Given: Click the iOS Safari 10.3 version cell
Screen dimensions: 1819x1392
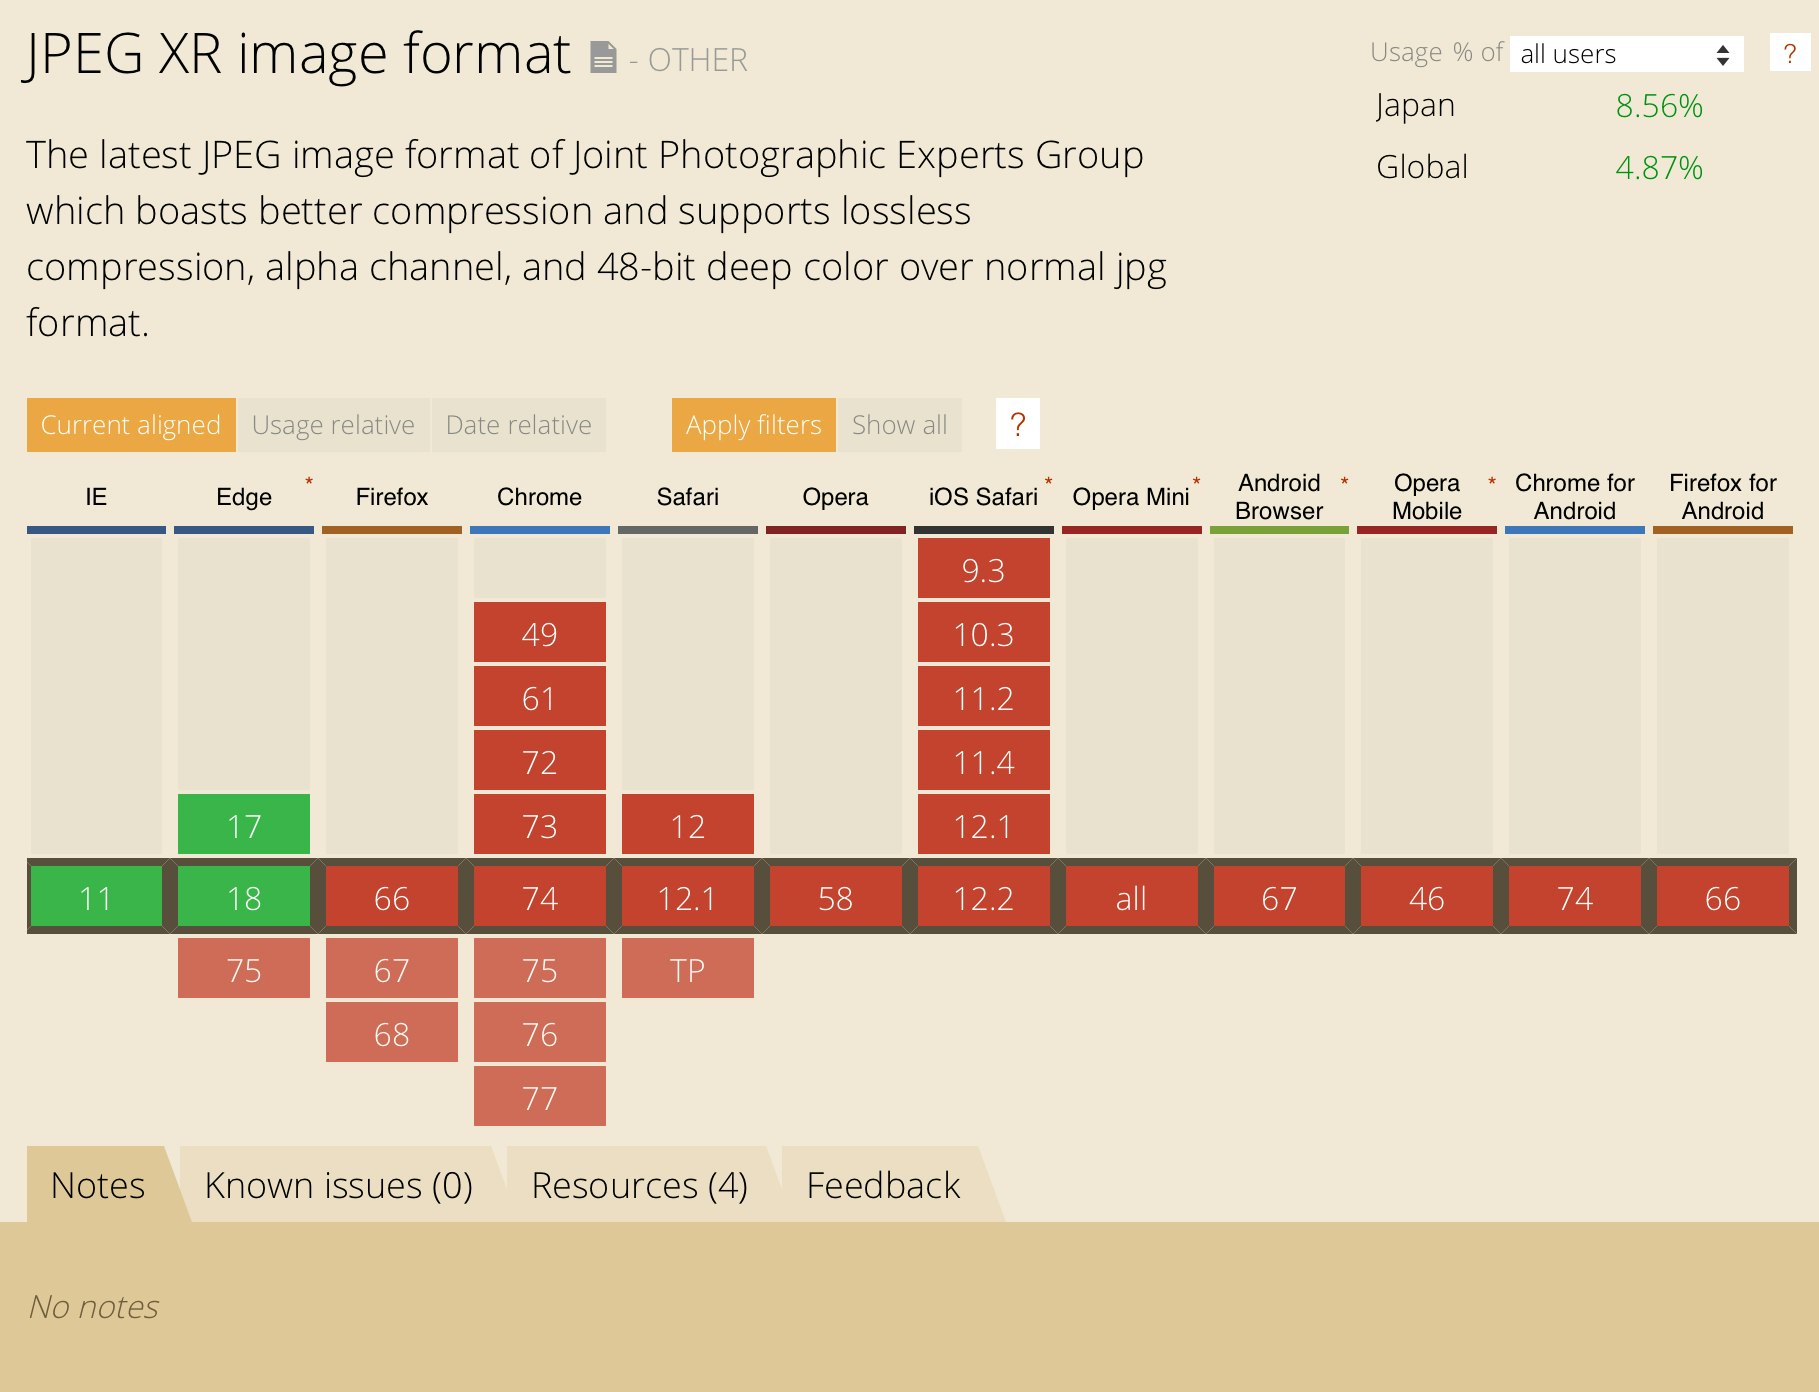Looking at the screenshot, I should [x=984, y=633].
